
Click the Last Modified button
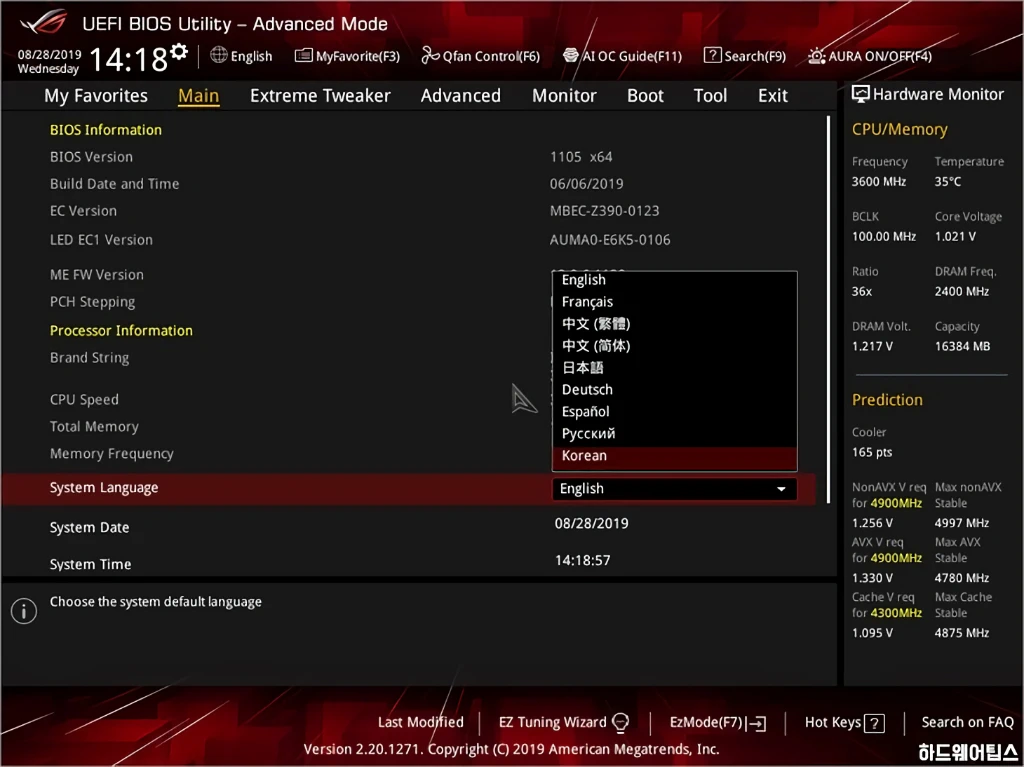tap(421, 723)
